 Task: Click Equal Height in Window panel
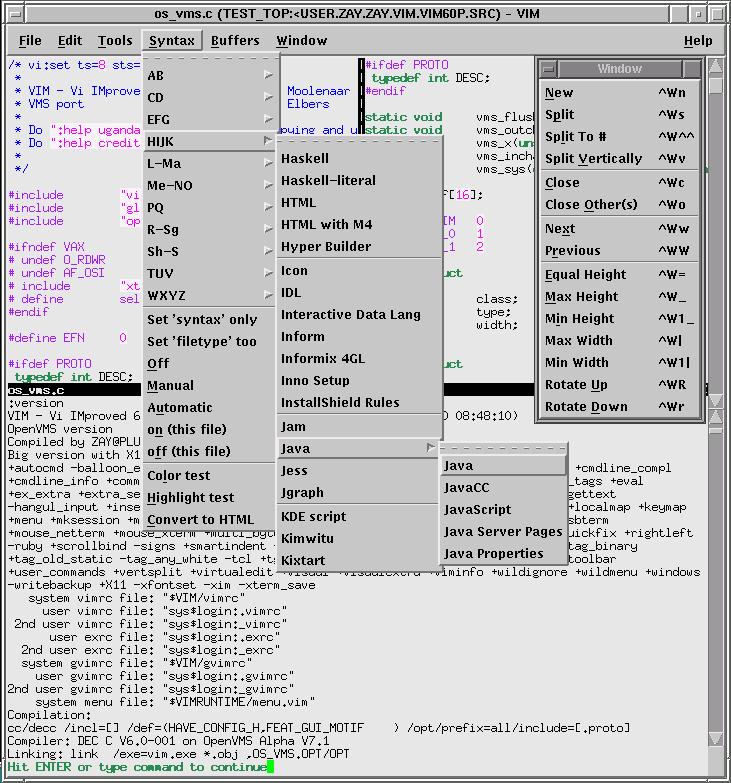(x=619, y=275)
